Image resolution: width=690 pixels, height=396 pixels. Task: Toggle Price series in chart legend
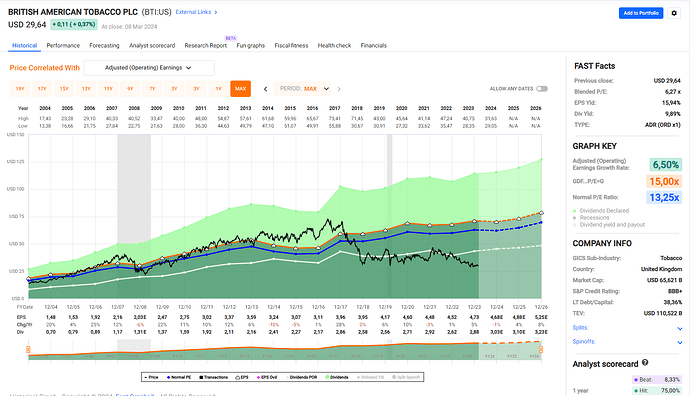click(x=151, y=377)
